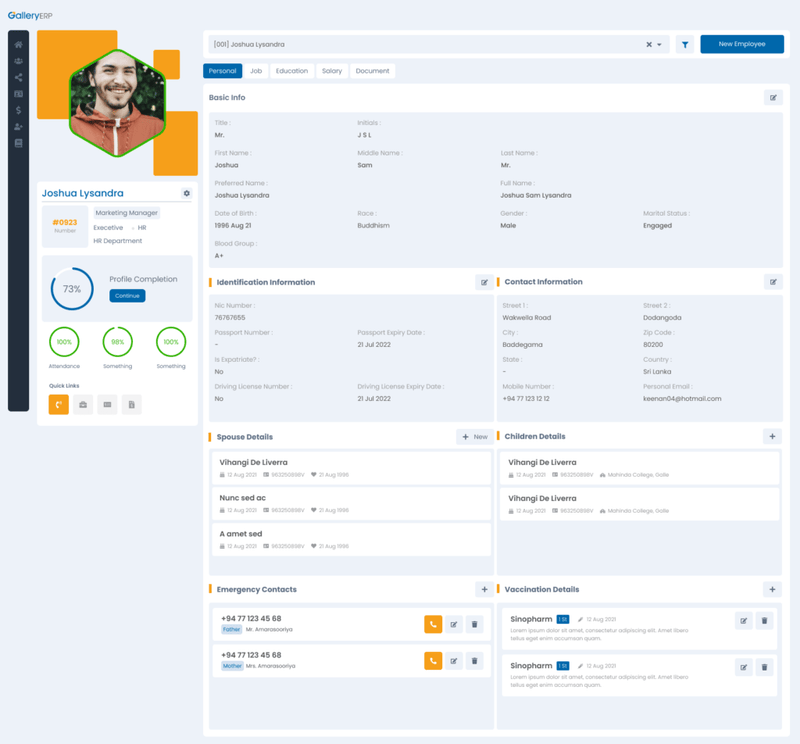Click the share icon in the sidebar
Viewport: 800px width, 744px height.
pos(18,78)
